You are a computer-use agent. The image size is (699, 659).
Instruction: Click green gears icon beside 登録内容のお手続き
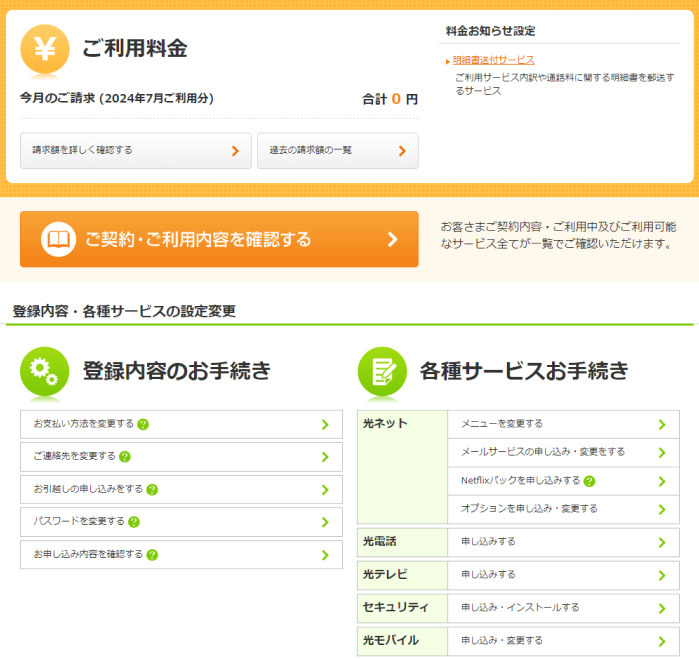(x=45, y=371)
